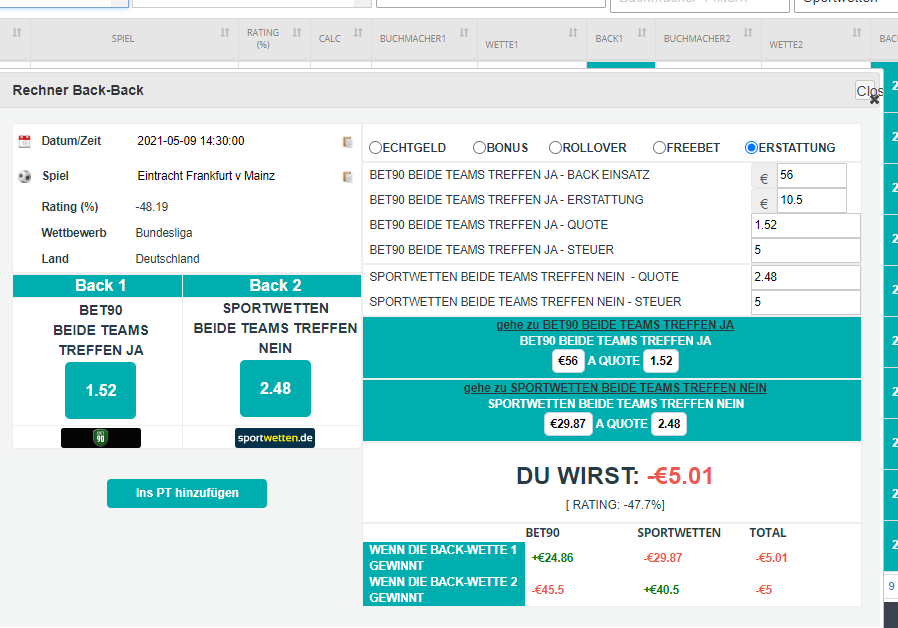898x628 pixels.
Task: Select the ERSTATTUNG radio option
Action: click(751, 148)
